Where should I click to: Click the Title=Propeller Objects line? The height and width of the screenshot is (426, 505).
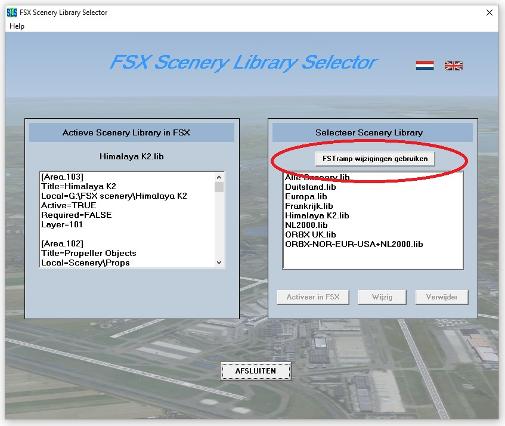(89, 253)
